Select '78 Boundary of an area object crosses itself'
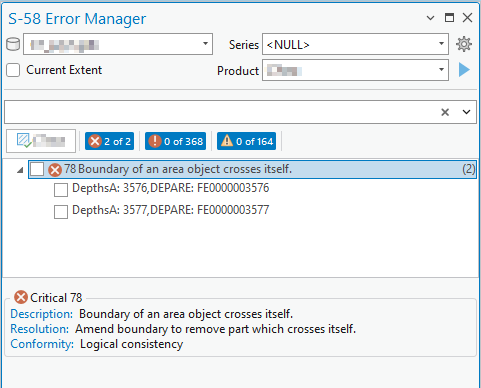Viewport: 481px width, 388px height. [x=252, y=169]
